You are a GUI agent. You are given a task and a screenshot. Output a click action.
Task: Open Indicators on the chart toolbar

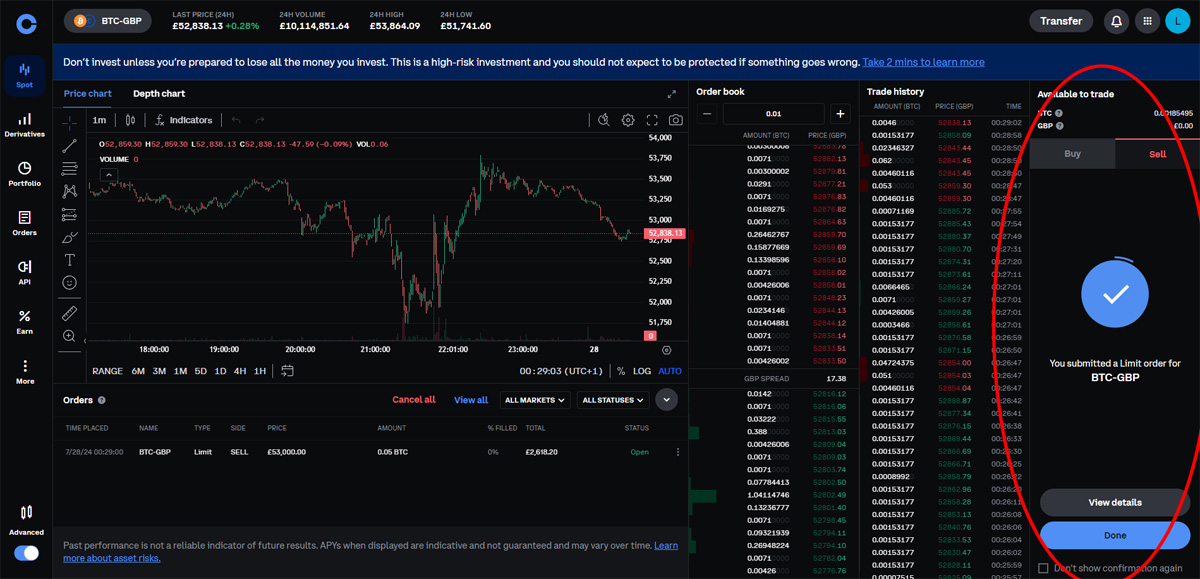[x=183, y=120]
